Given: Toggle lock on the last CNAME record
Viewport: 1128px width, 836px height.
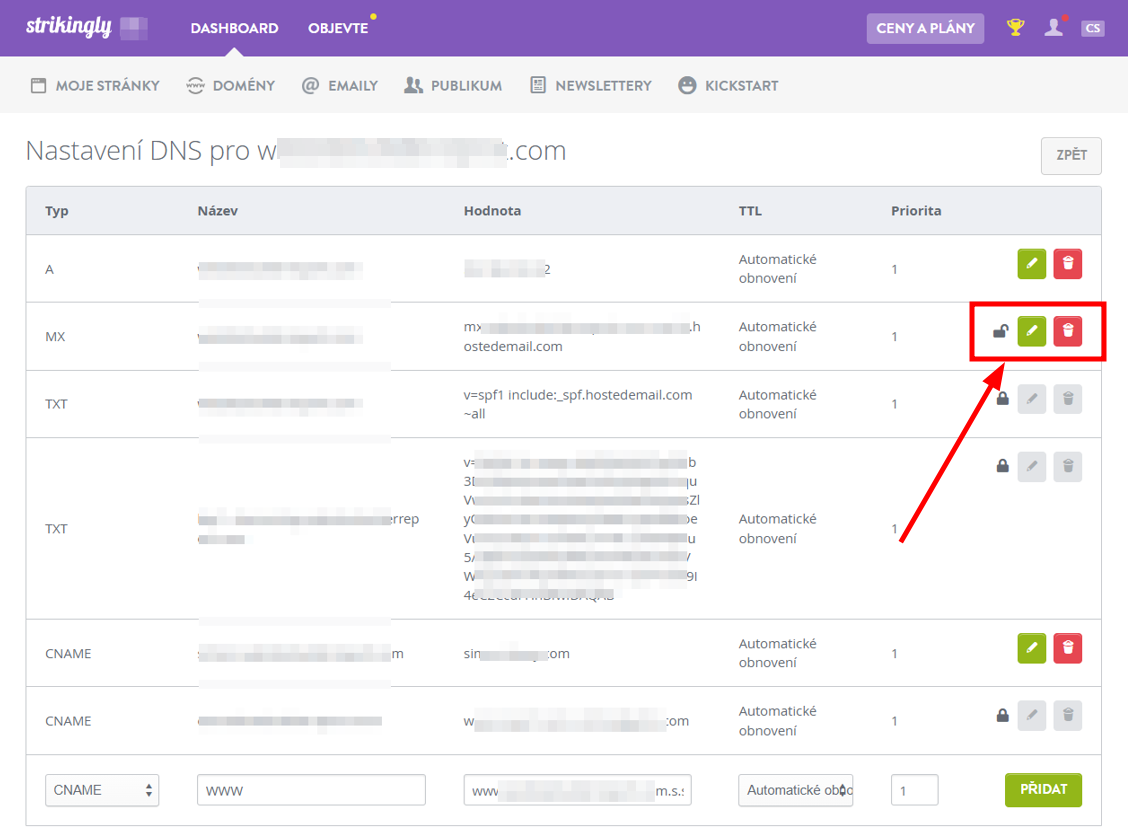Looking at the screenshot, I should 1002,716.
